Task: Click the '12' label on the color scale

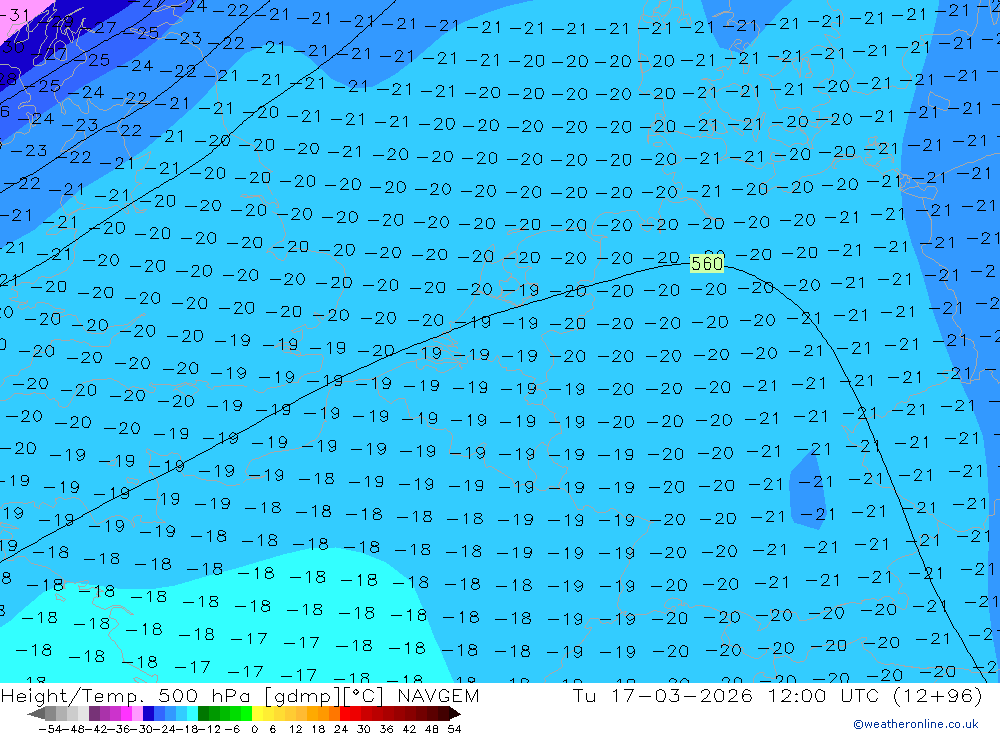Action: pyautogui.click(x=295, y=729)
